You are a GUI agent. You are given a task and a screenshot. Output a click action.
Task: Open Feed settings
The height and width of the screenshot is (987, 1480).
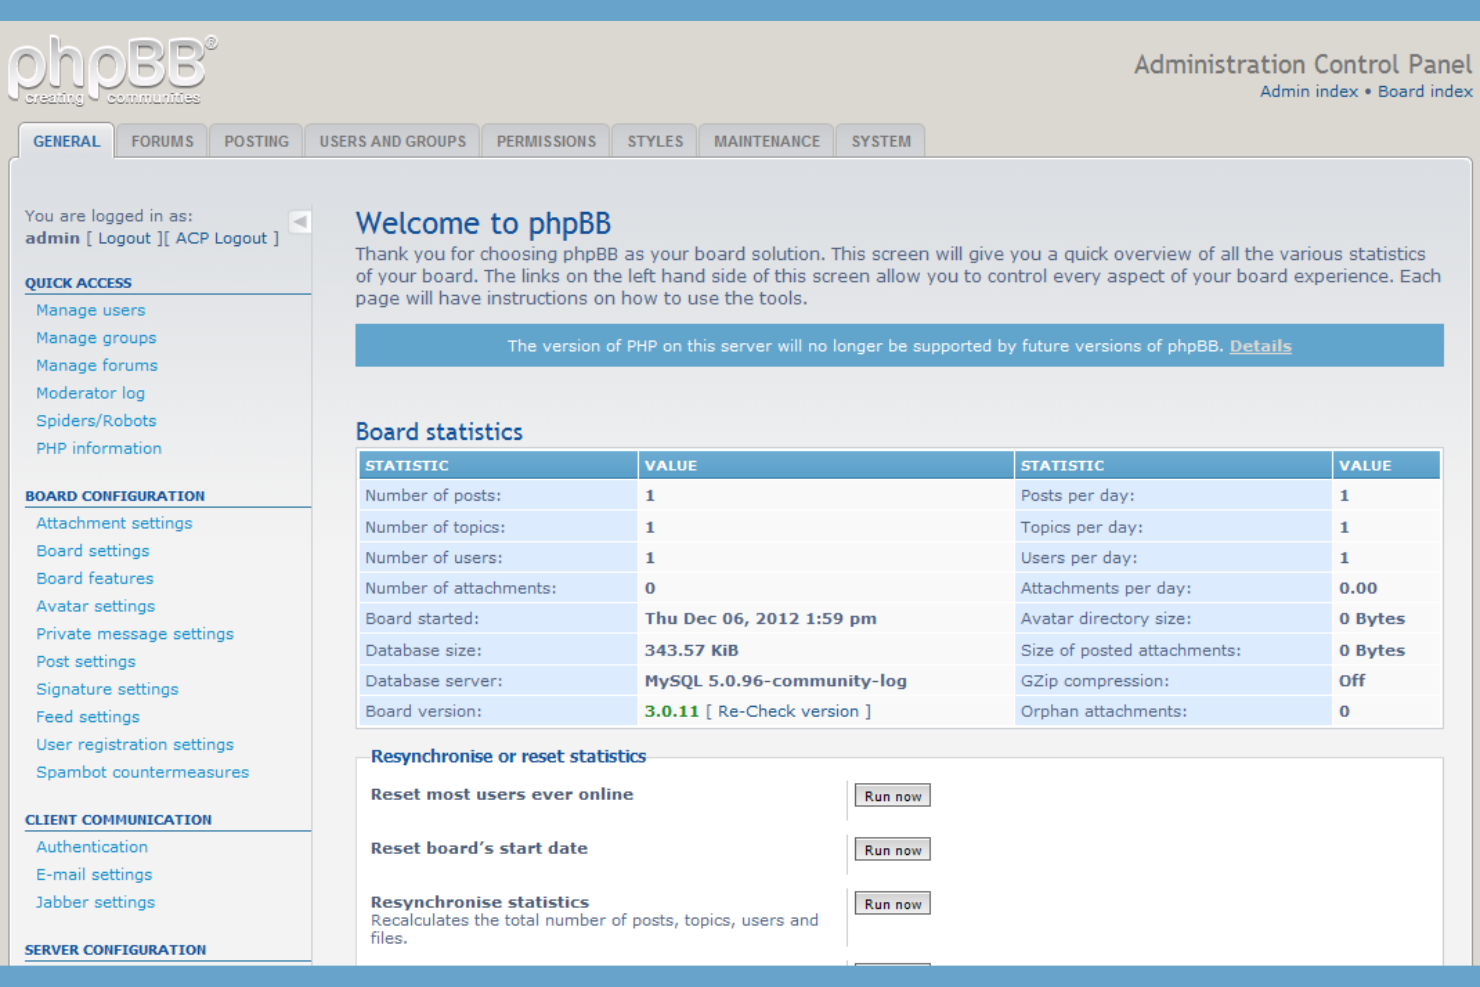click(x=88, y=717)
